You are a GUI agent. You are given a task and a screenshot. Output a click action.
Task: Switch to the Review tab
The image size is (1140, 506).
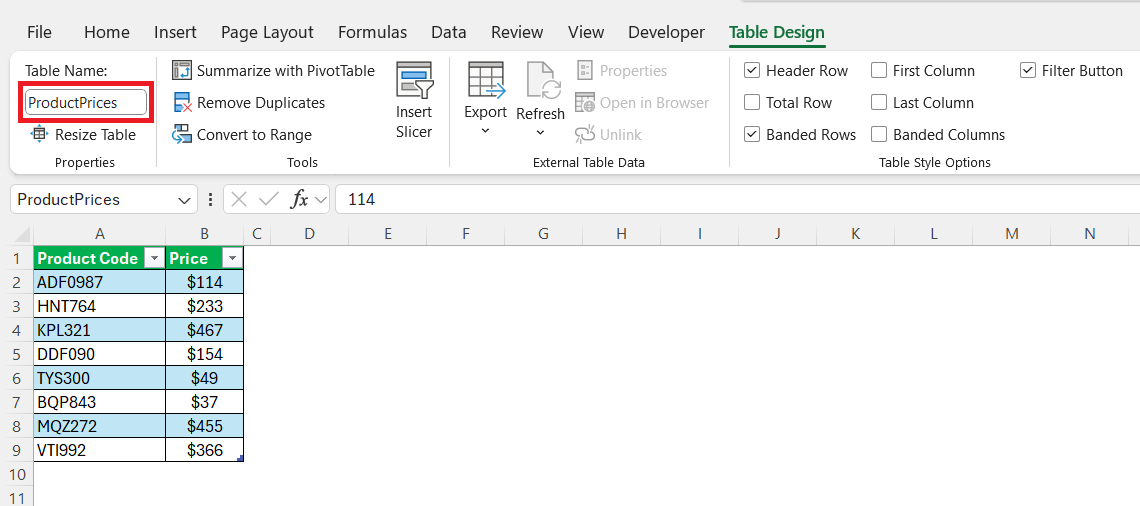(517, 32)
